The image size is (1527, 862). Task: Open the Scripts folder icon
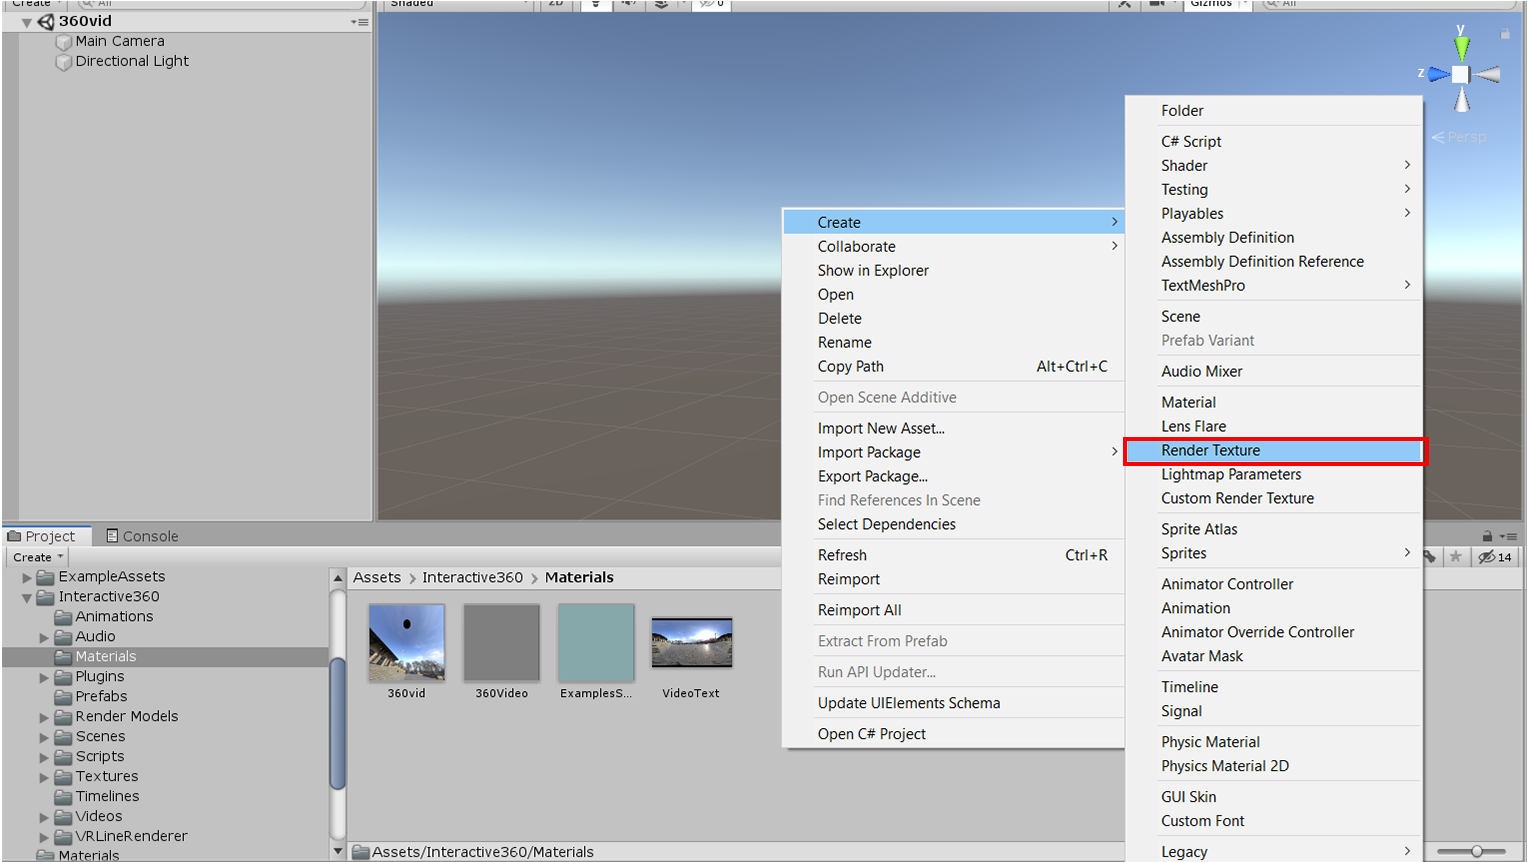click(x=64, y=757)
